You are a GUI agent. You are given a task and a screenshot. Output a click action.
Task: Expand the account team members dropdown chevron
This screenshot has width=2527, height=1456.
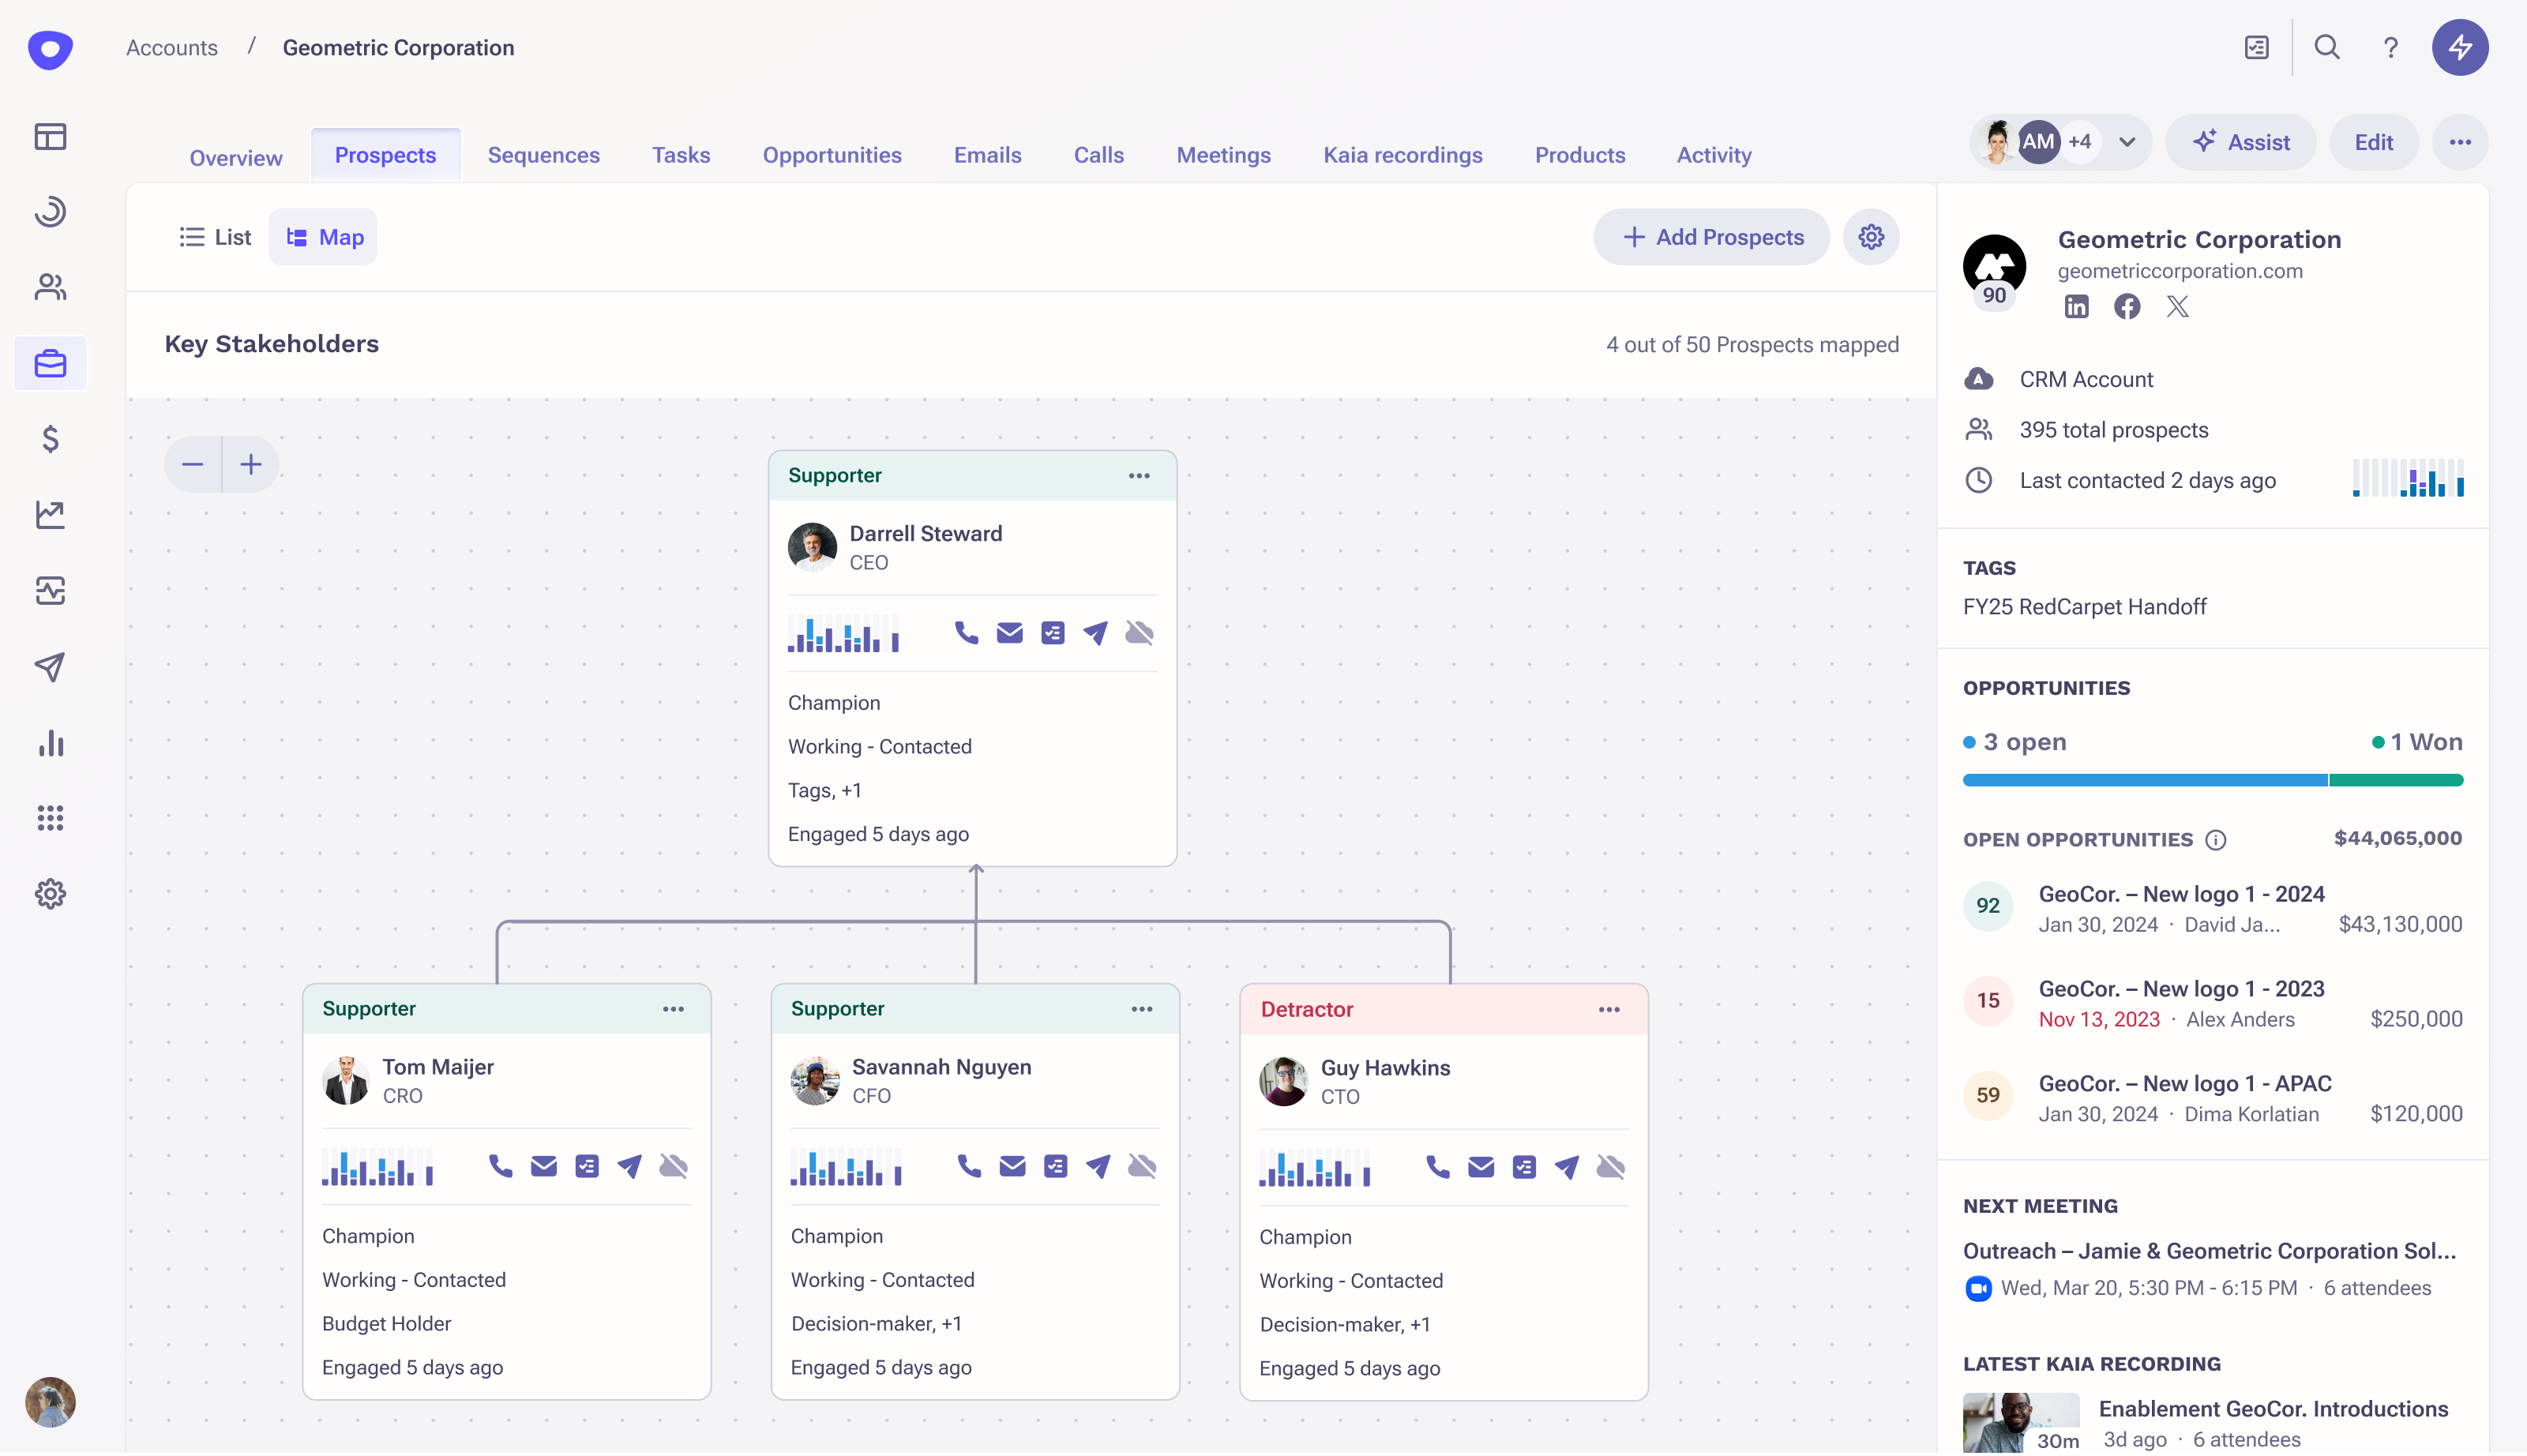(x=2127, y=142)
